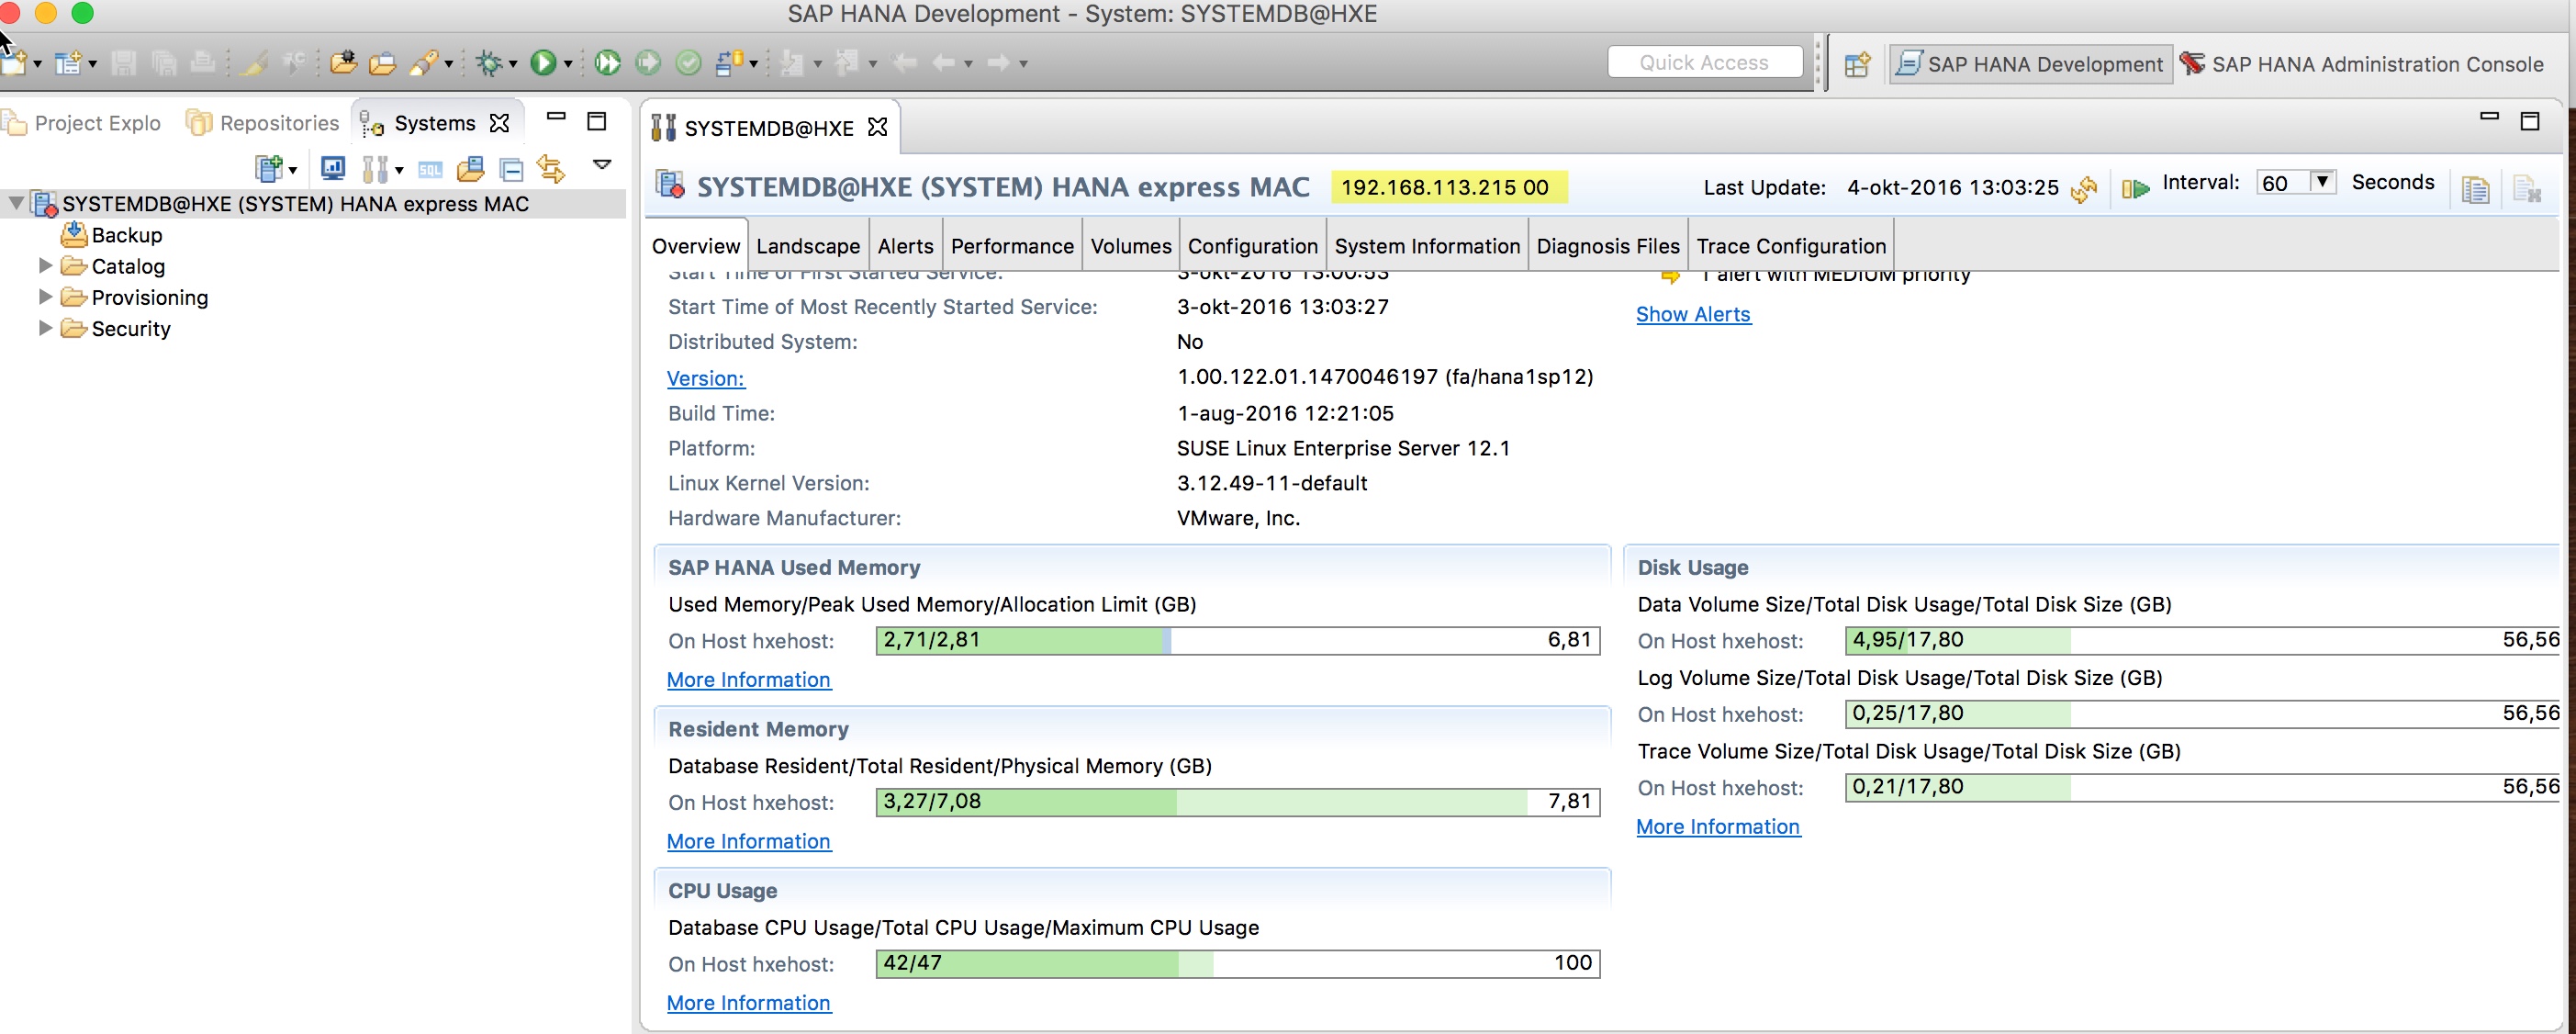Switch to SAP HANA Administration Console perspective
This screenshot has width=2576, height=1034.
click(2362, 64)
